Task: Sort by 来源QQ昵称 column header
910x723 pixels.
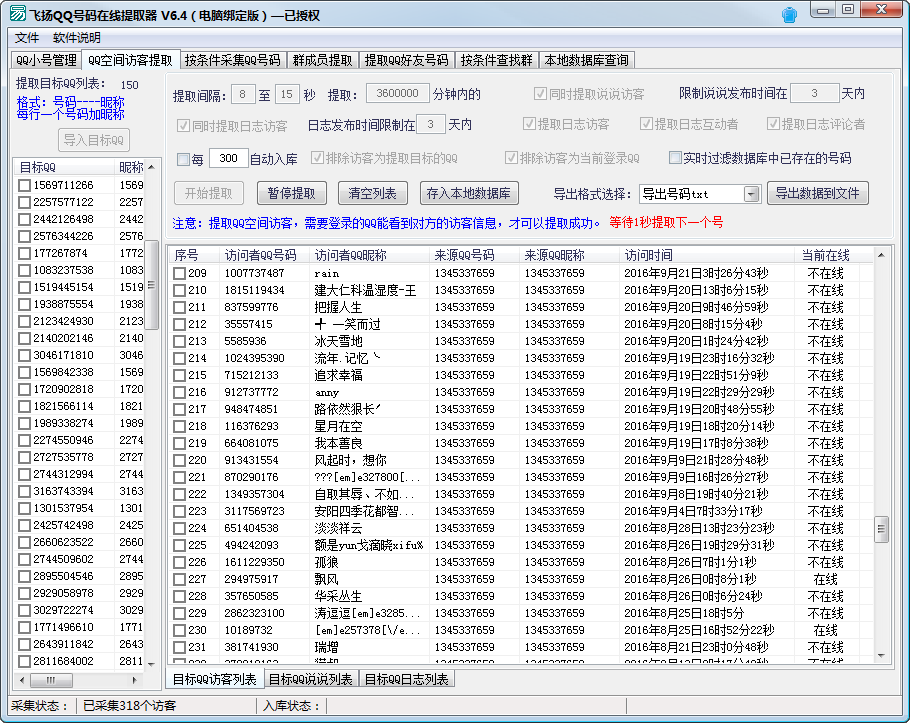Action: click(x=569, y=255)
